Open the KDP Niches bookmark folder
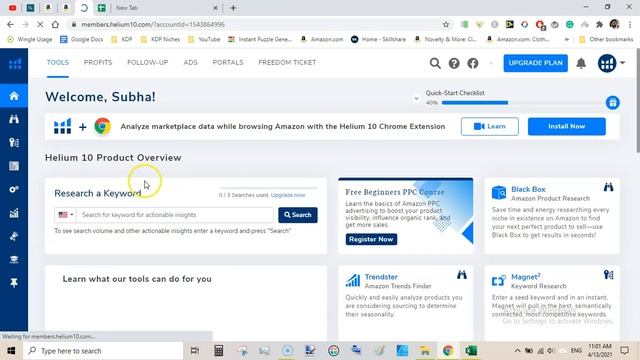This screenshot has width=640, height=360. pyautogui.click(x=160, y=40)
